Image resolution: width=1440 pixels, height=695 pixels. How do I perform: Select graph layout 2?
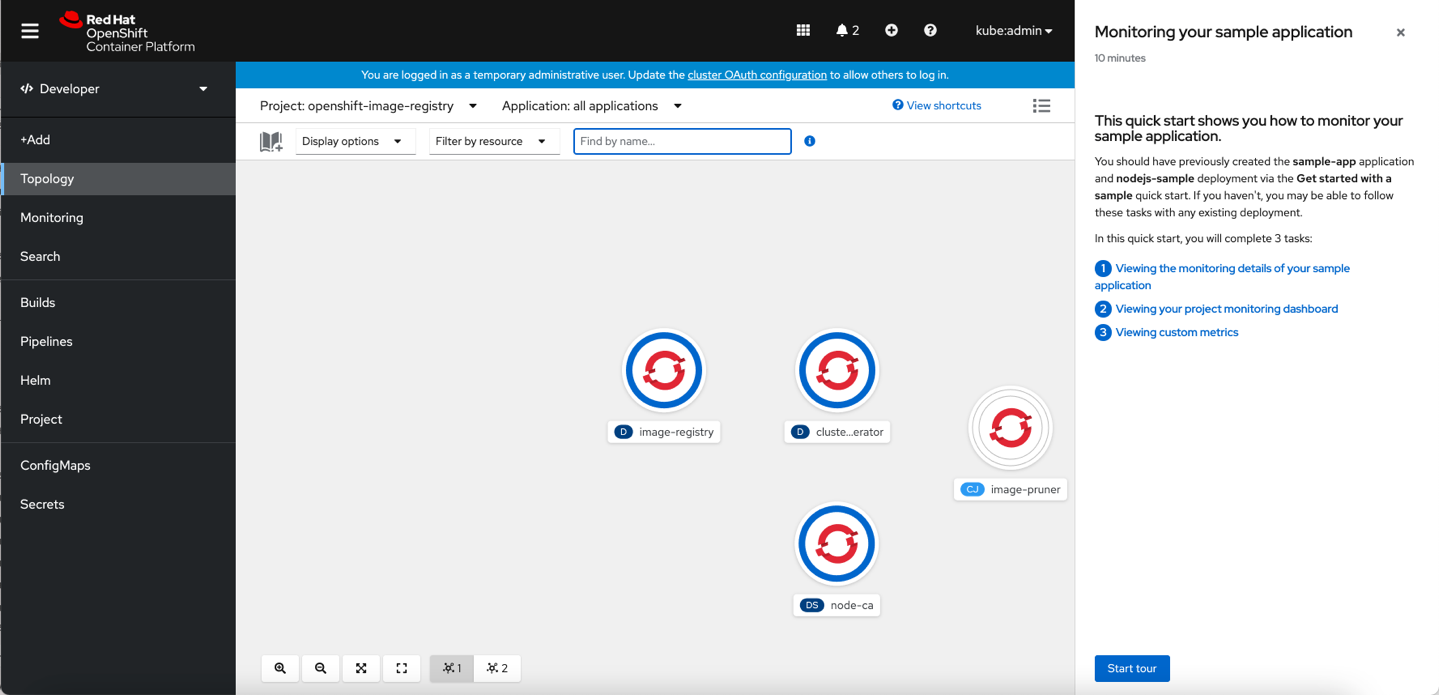click(497, 668)
